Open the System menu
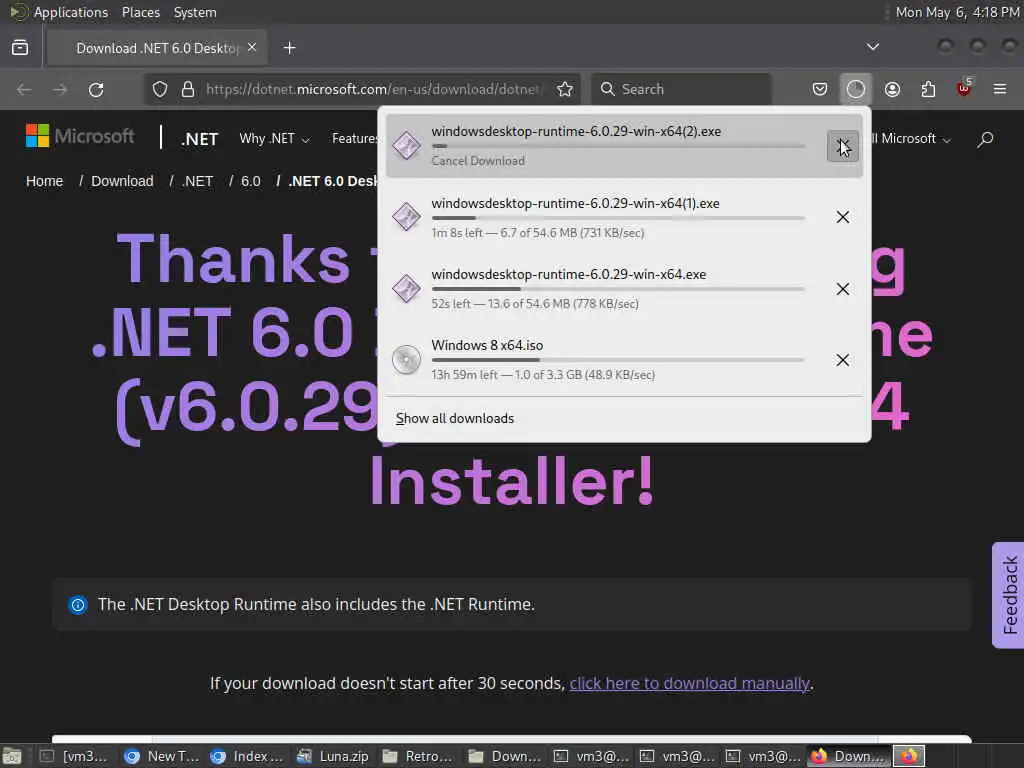This screenshot has width=1024, height=768. [195, 12]
